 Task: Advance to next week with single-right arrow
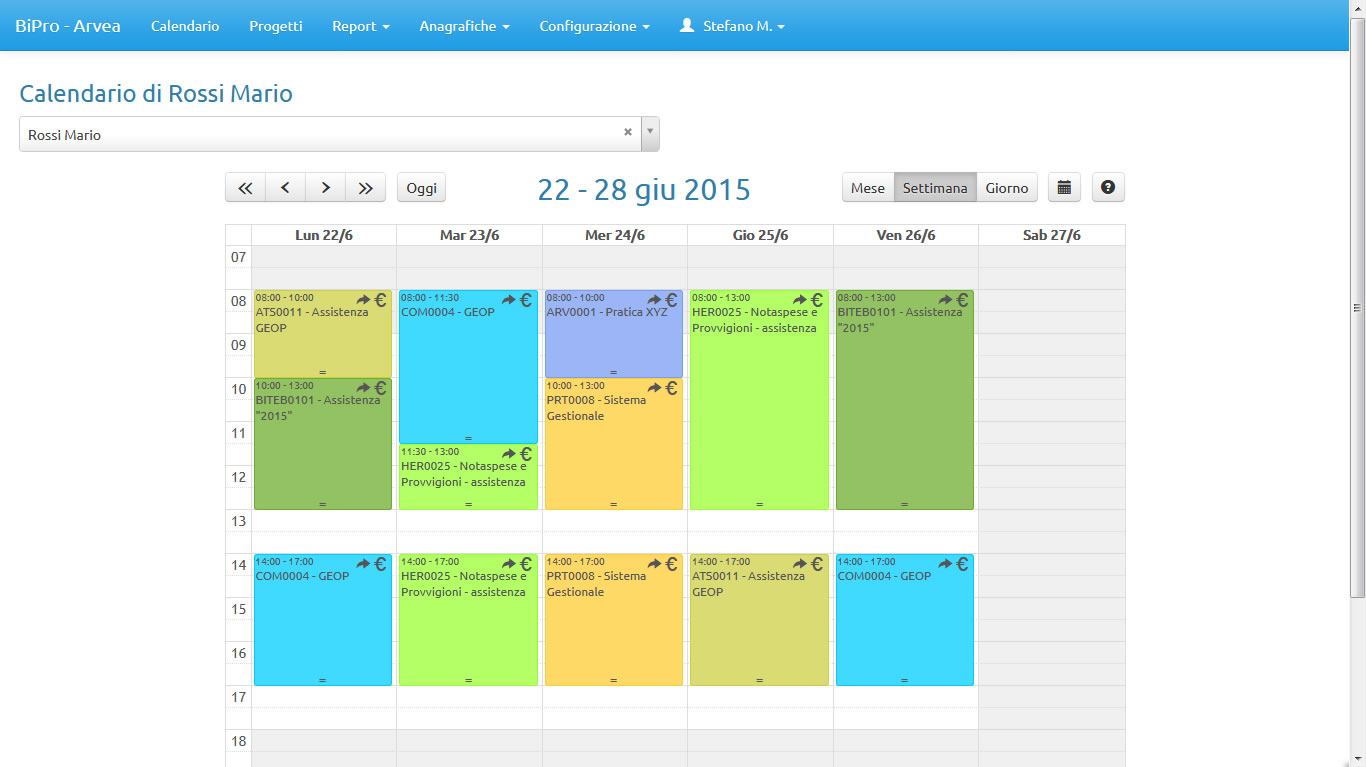click(x=325, y=188)
